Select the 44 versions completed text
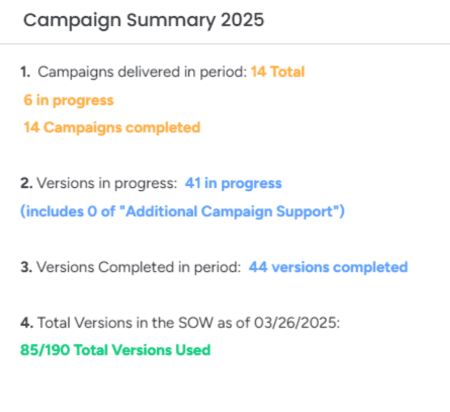This screenshot has width=450, height=412. click(328, 267)
